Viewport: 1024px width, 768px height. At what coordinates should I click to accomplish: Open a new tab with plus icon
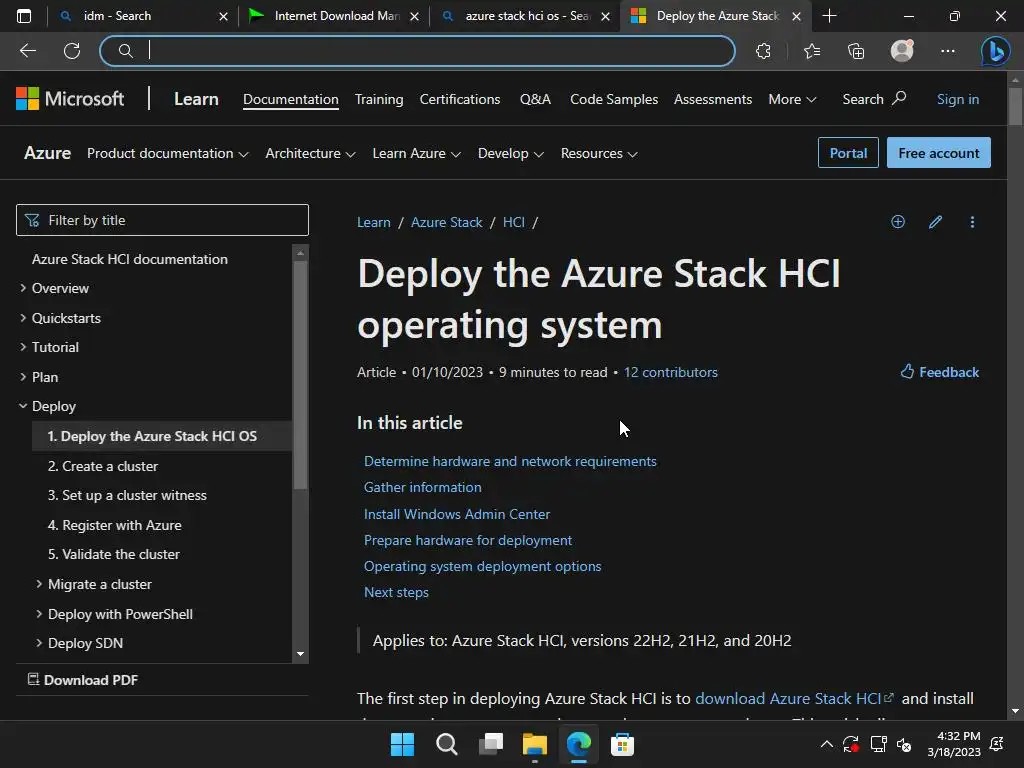829,16
